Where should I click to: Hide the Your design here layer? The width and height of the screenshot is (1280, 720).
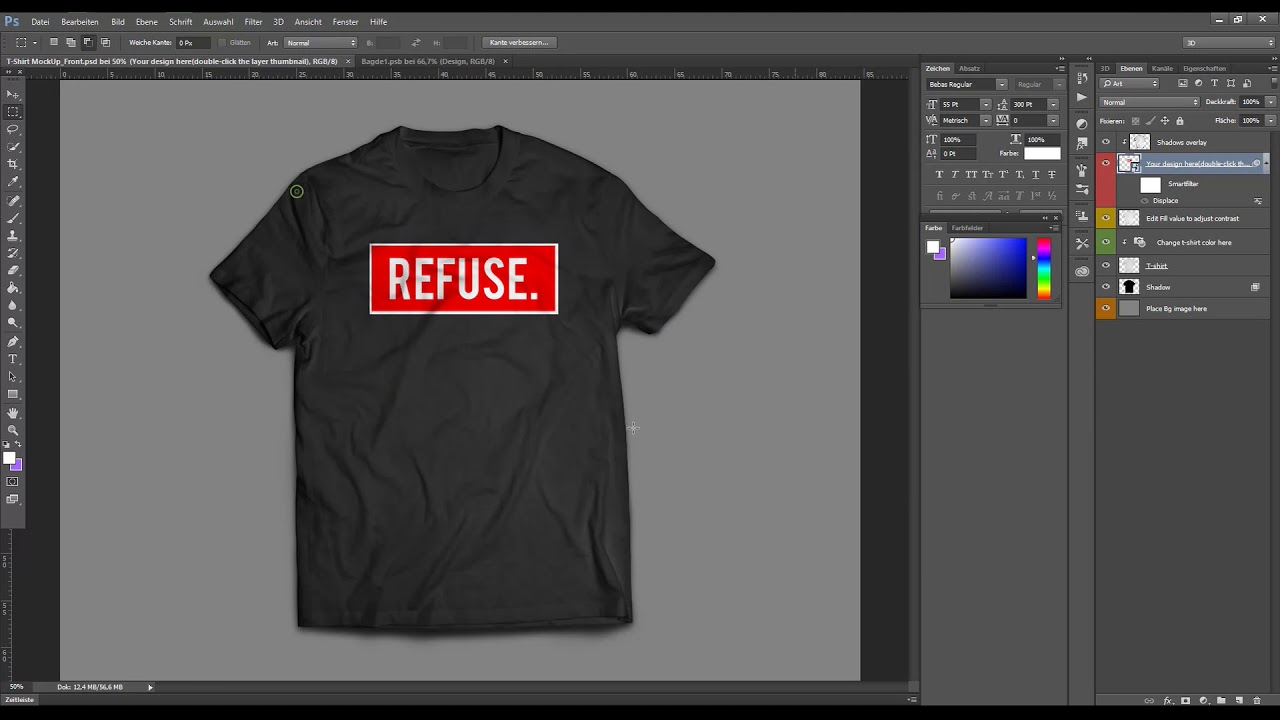1106,163
